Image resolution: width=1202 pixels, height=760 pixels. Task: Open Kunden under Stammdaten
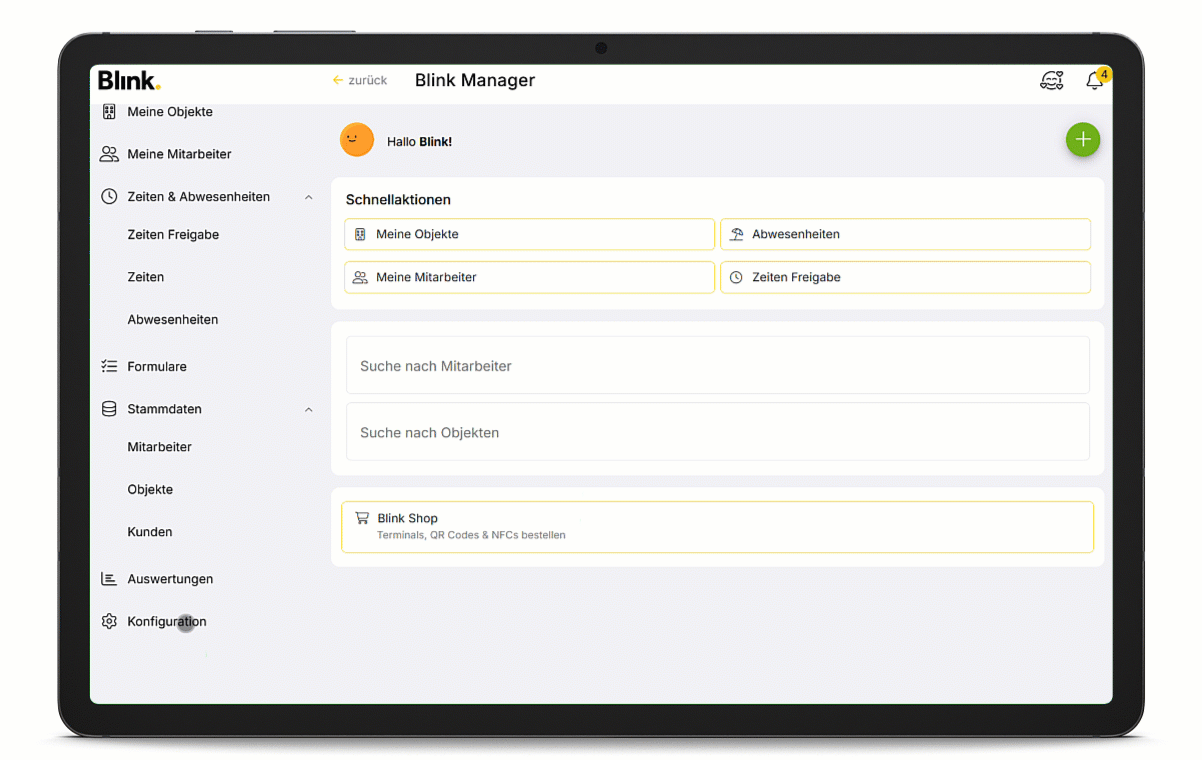click(150, 532)
